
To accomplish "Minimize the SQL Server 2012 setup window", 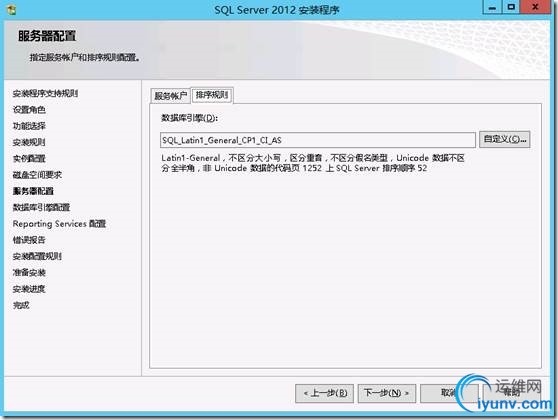I will [x=492, y=7].
